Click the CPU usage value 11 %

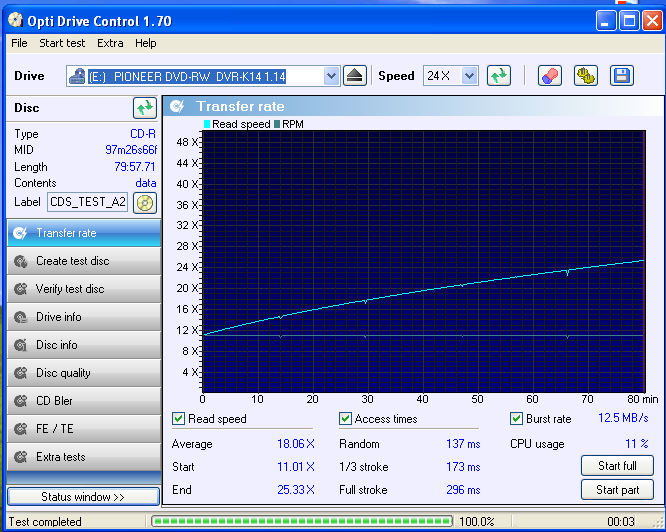tap(637, 444)
